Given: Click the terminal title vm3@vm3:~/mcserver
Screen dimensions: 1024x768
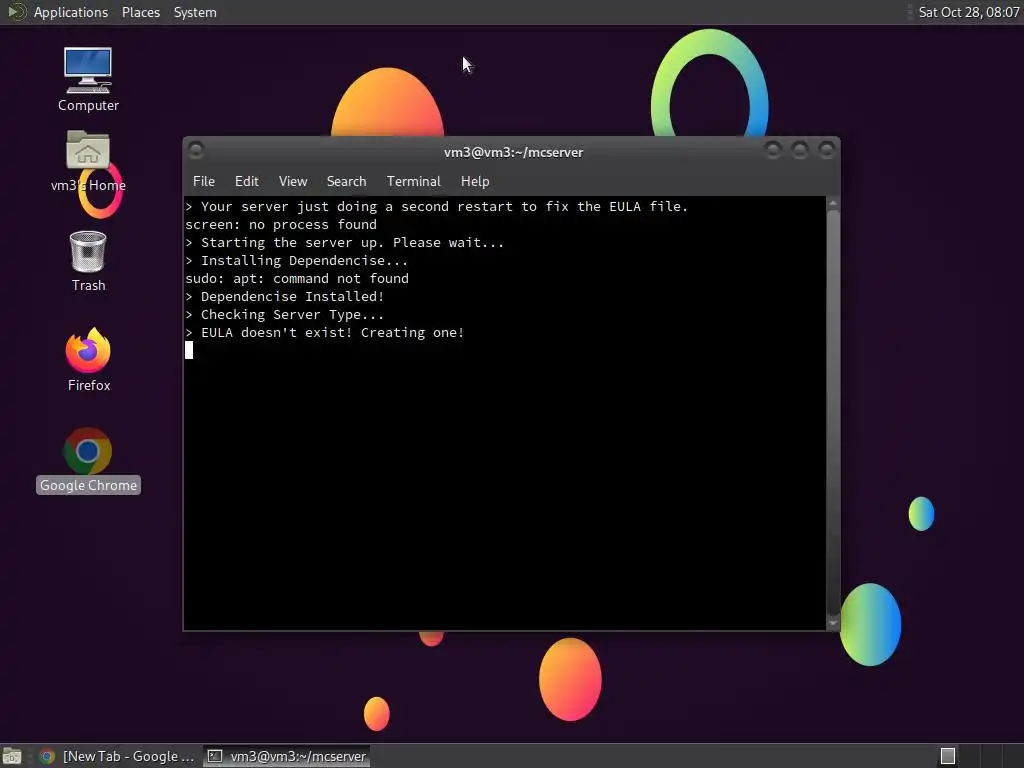Looking at the screenshot, I should click(513, 152).
